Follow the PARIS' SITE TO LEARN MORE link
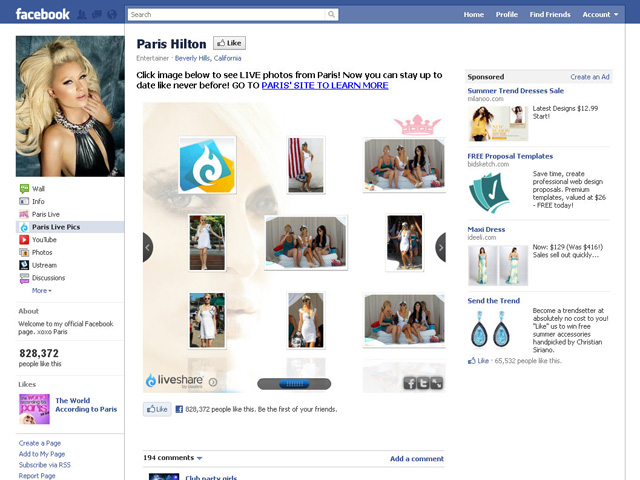This screenshot has width=640, height=480. (325, 85)
